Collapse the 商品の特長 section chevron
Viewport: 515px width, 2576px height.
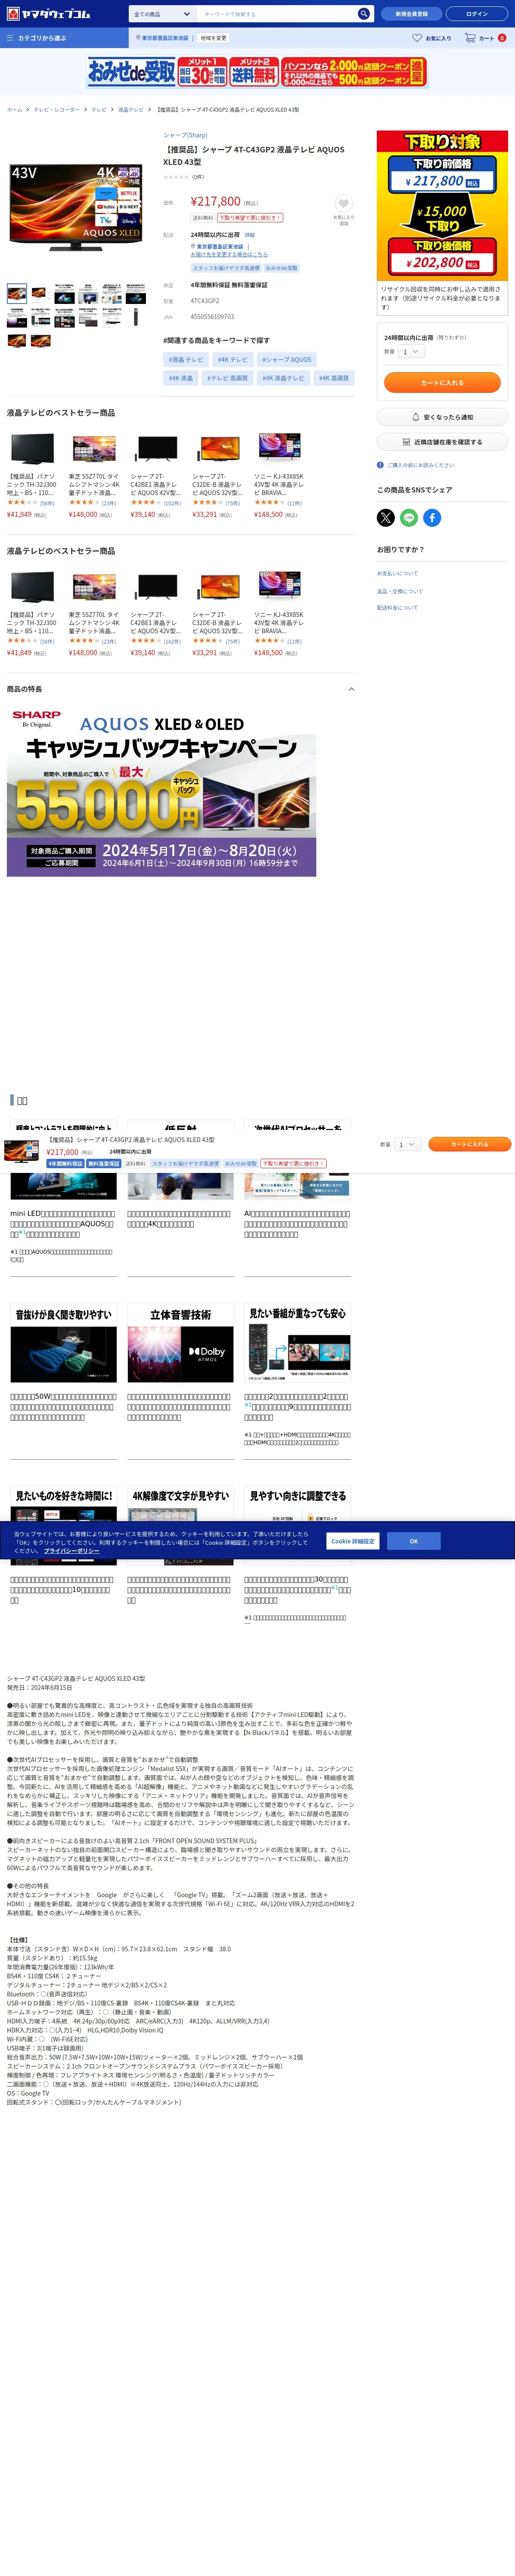click(x=350, y=689)
